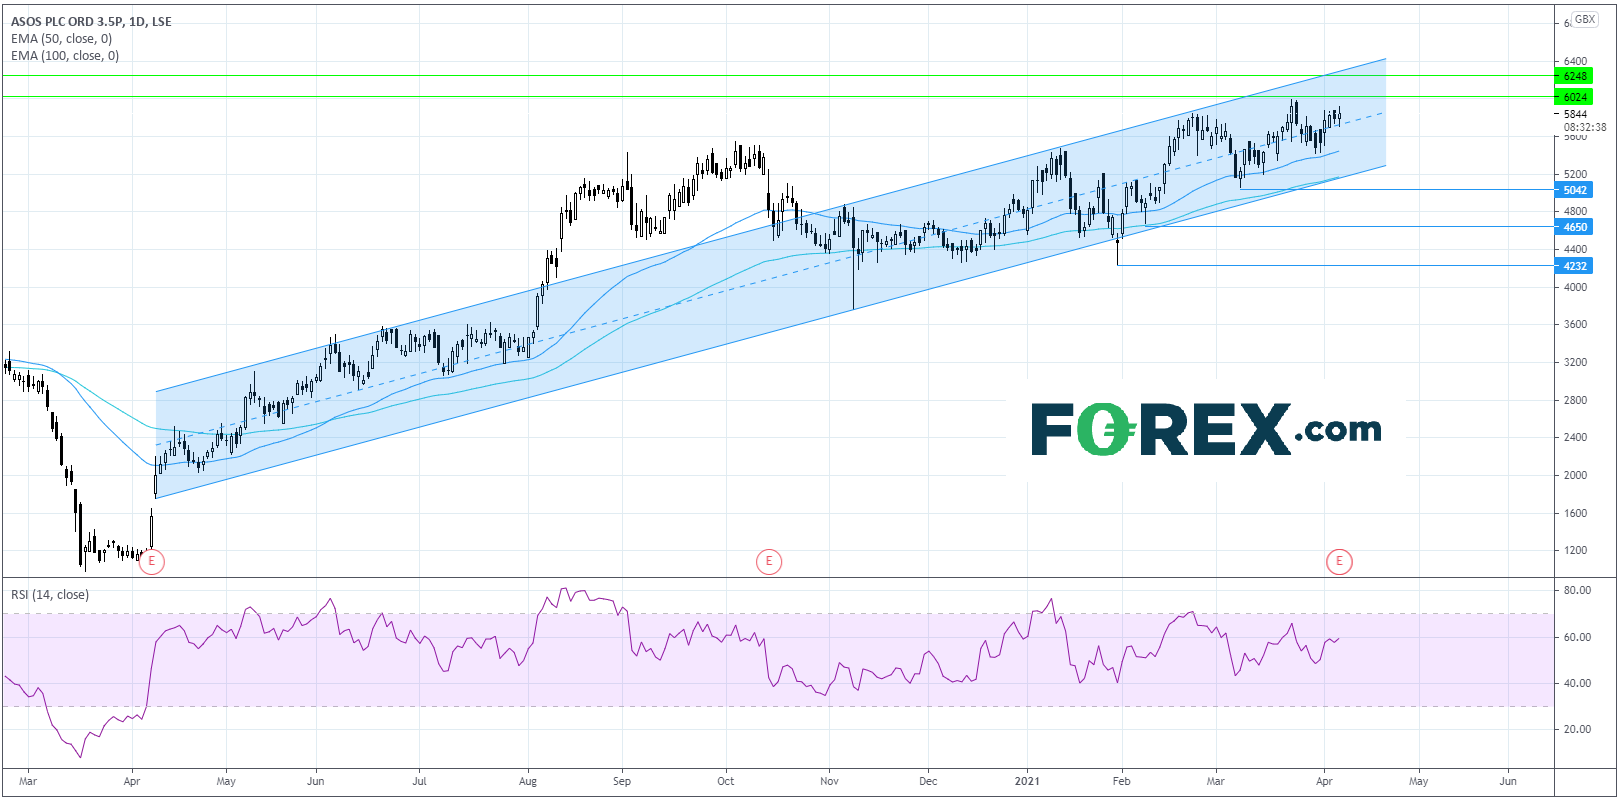Click the 08:32:38 countdown timer
Image resolution: width=1623 pixels, height=807 pixels.
point(1585,128)
